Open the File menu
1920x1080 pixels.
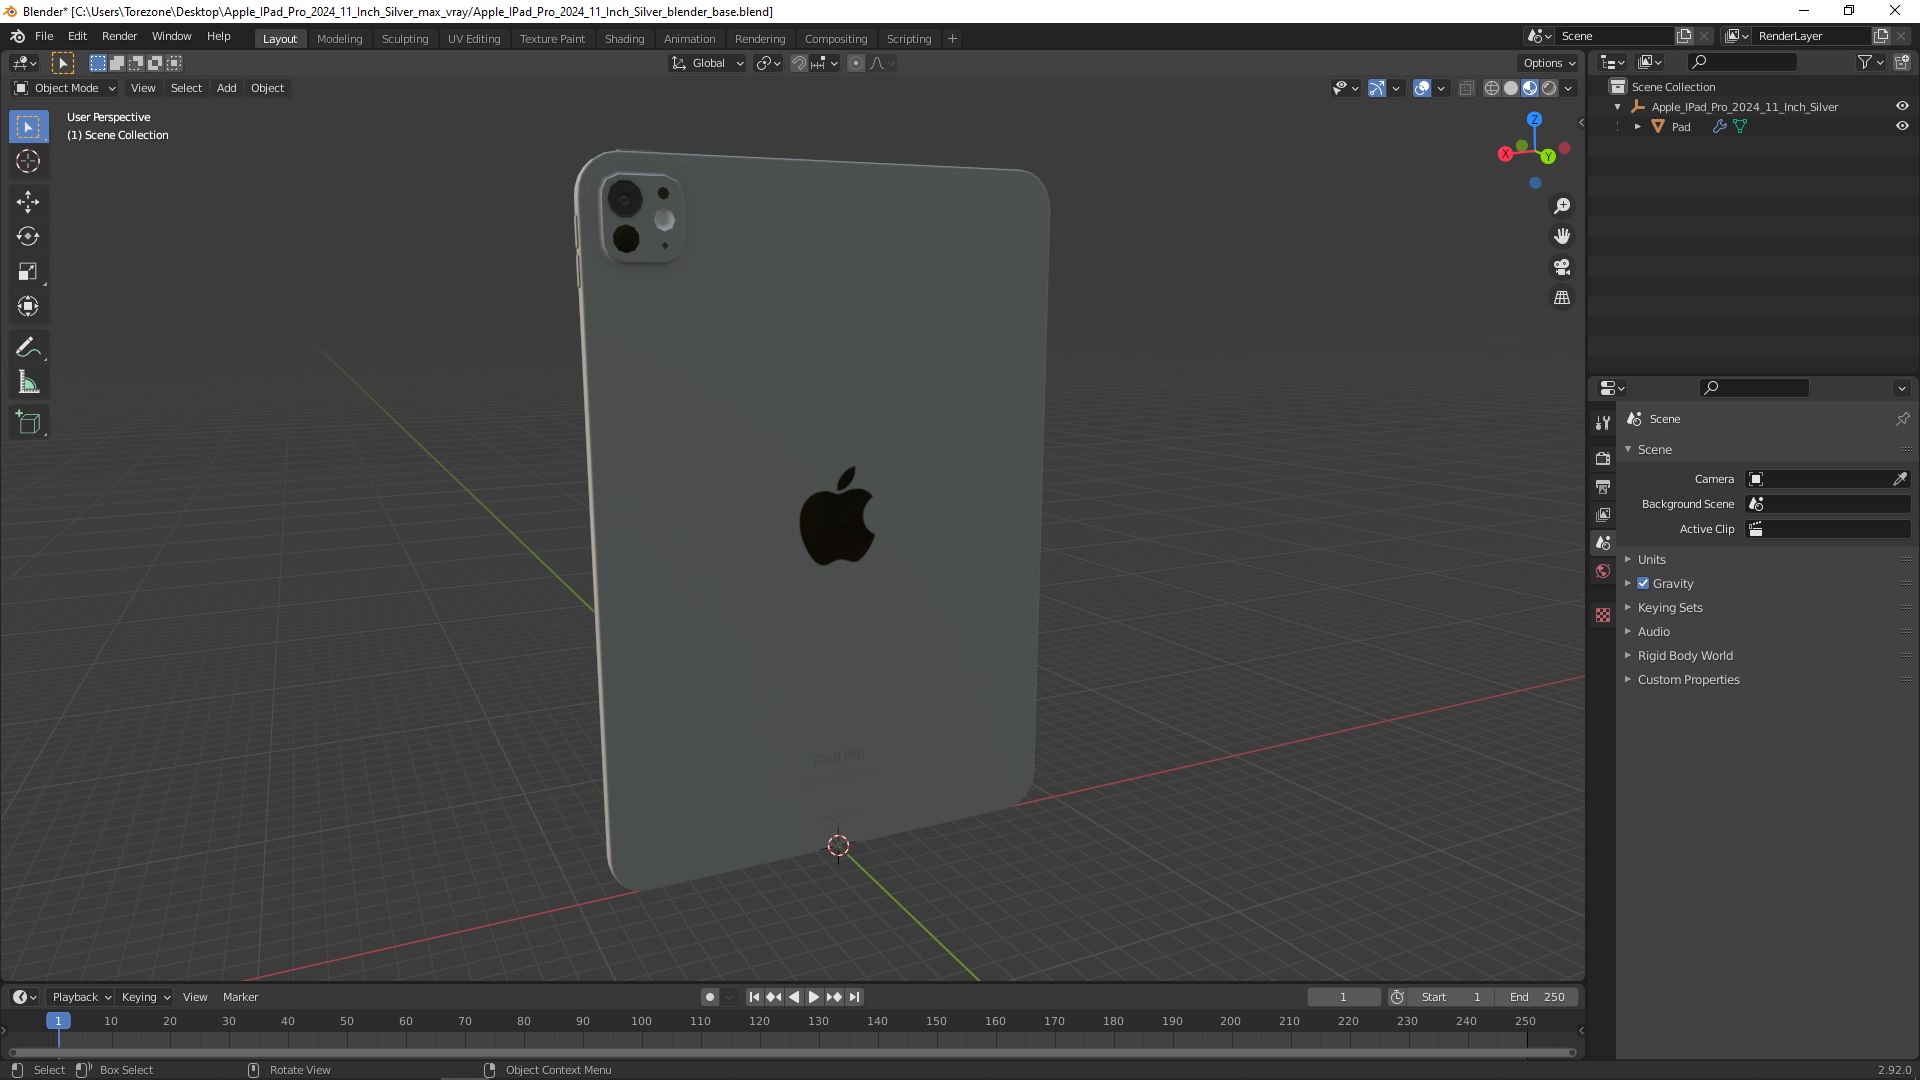(x=44, y=36)
